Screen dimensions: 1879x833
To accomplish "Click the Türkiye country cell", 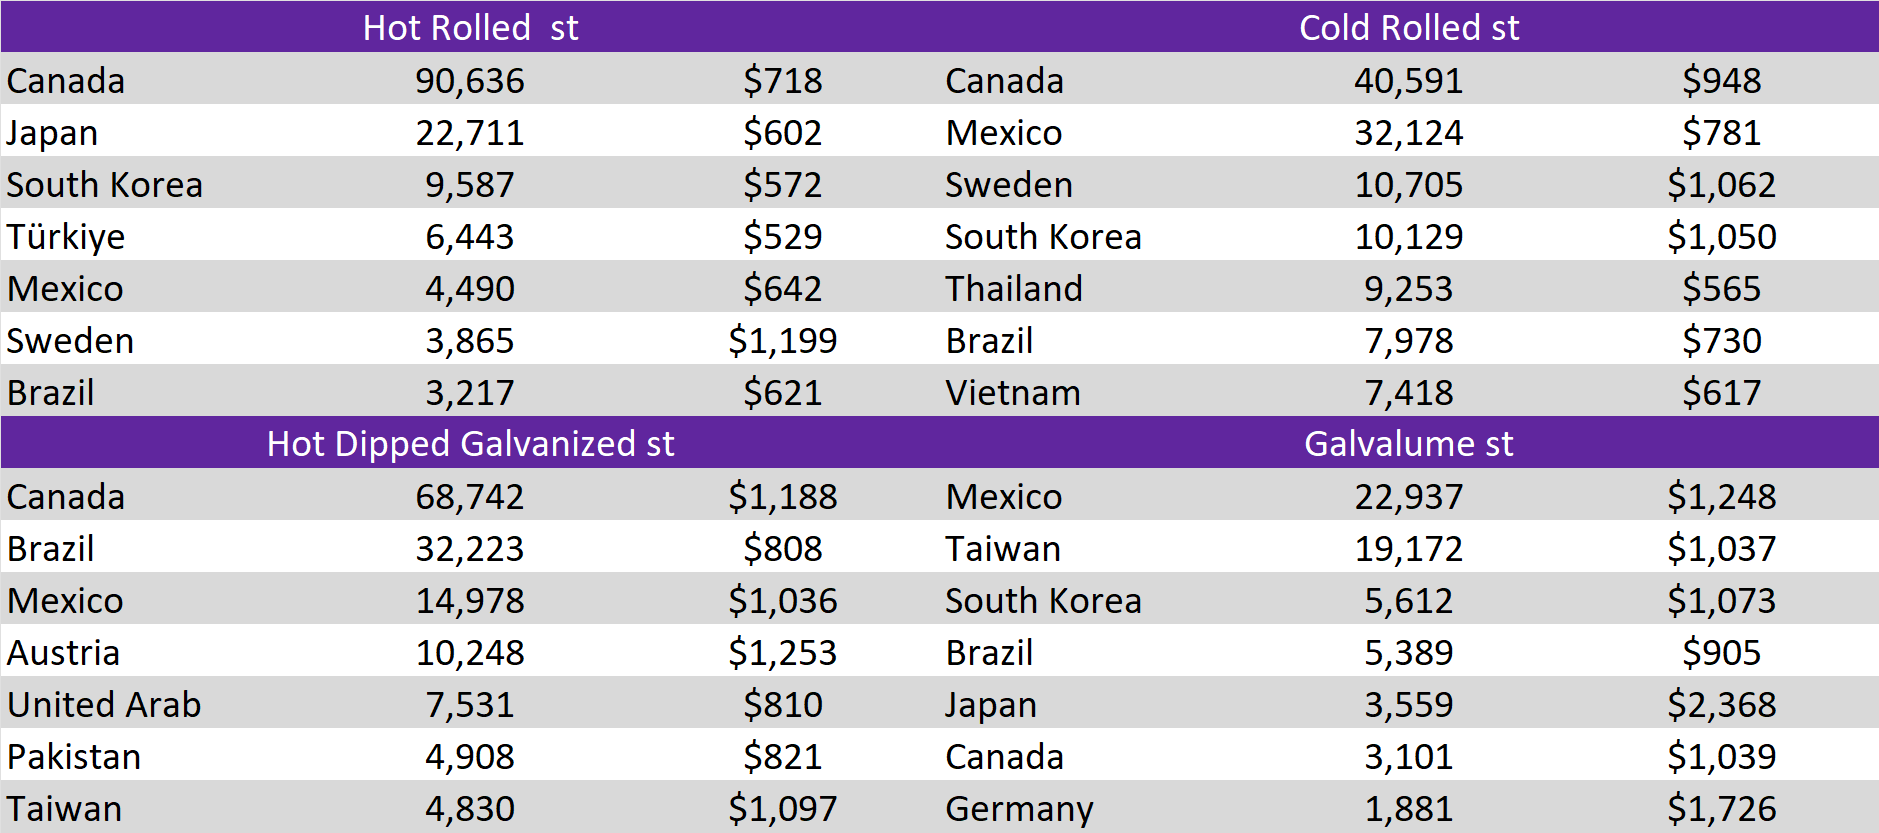I will coord(66,237).
